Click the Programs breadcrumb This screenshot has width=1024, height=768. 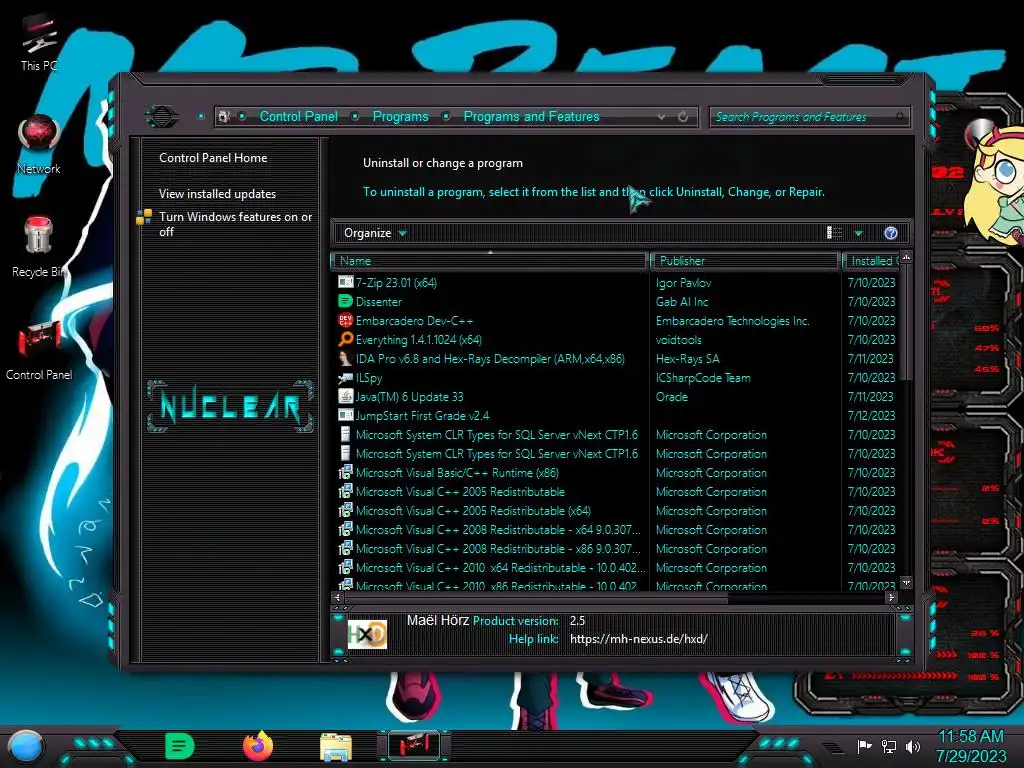(x=400, y=117)
